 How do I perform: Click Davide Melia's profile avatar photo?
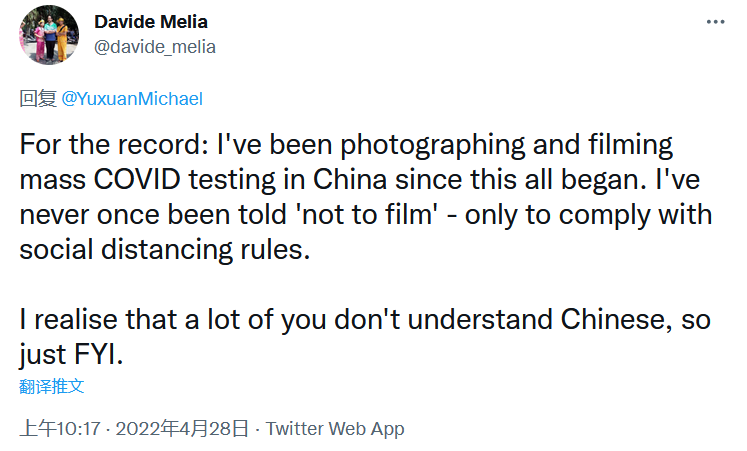click(x=50, y=34)
